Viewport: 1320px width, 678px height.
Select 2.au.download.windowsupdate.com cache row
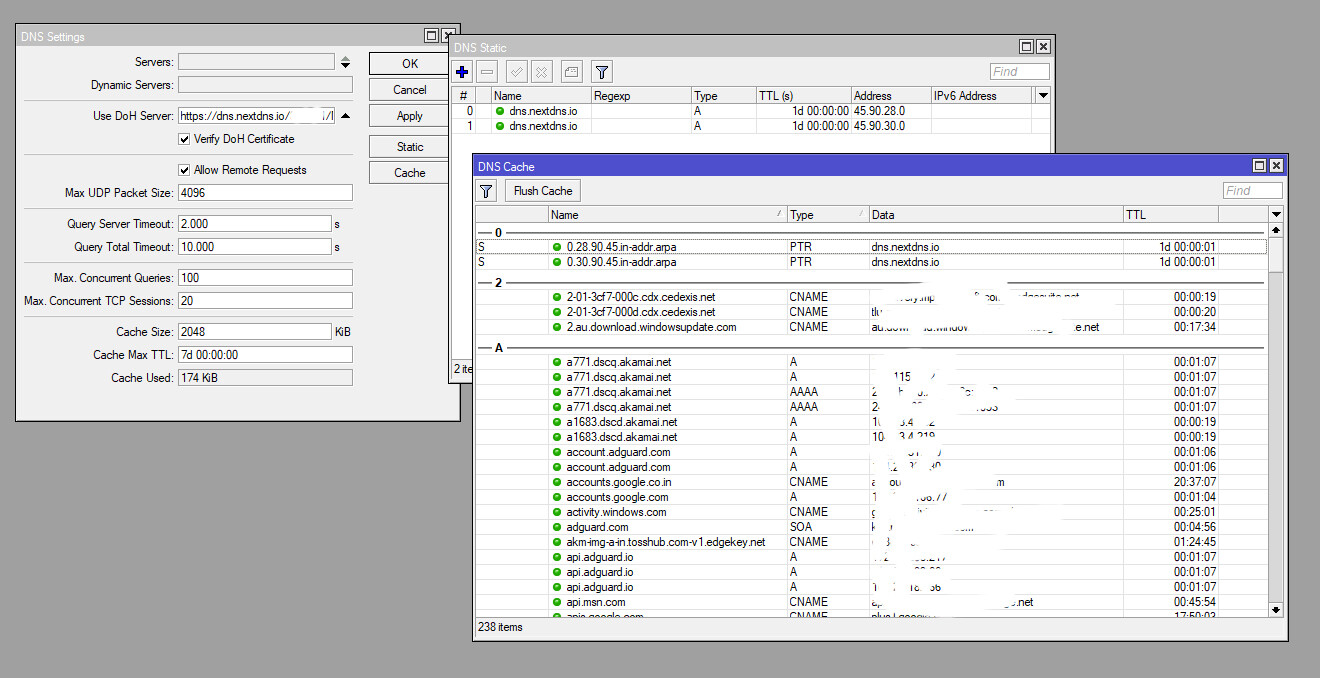point(871,327)
